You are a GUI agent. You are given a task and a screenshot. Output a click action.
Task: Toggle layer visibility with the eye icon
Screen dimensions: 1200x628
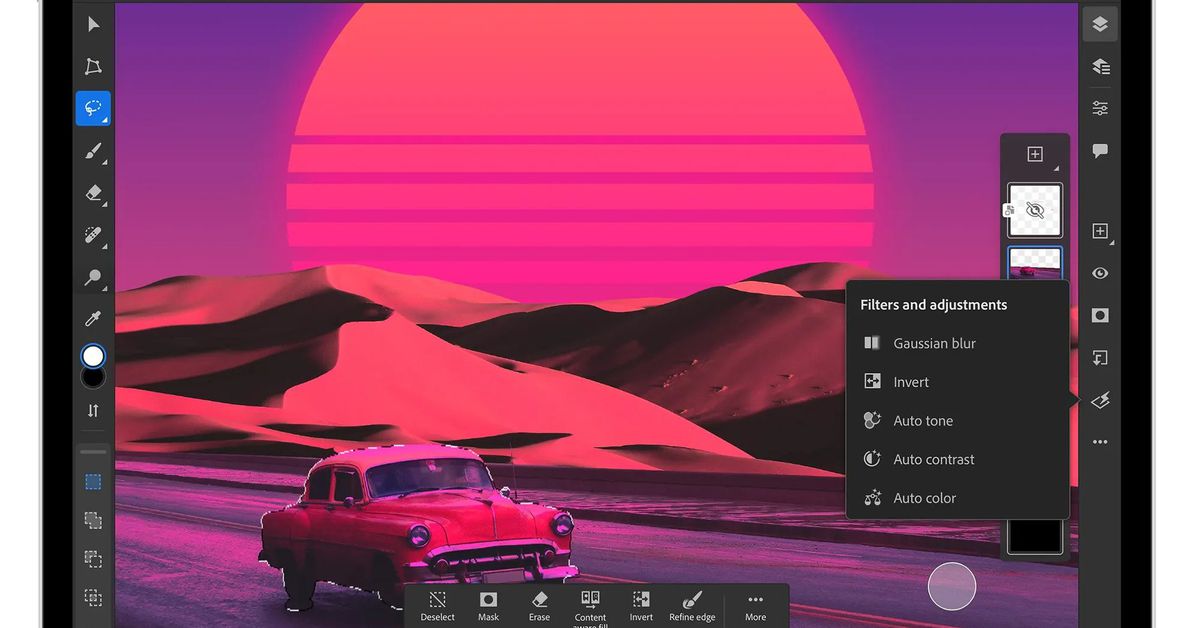point(1100,272)
